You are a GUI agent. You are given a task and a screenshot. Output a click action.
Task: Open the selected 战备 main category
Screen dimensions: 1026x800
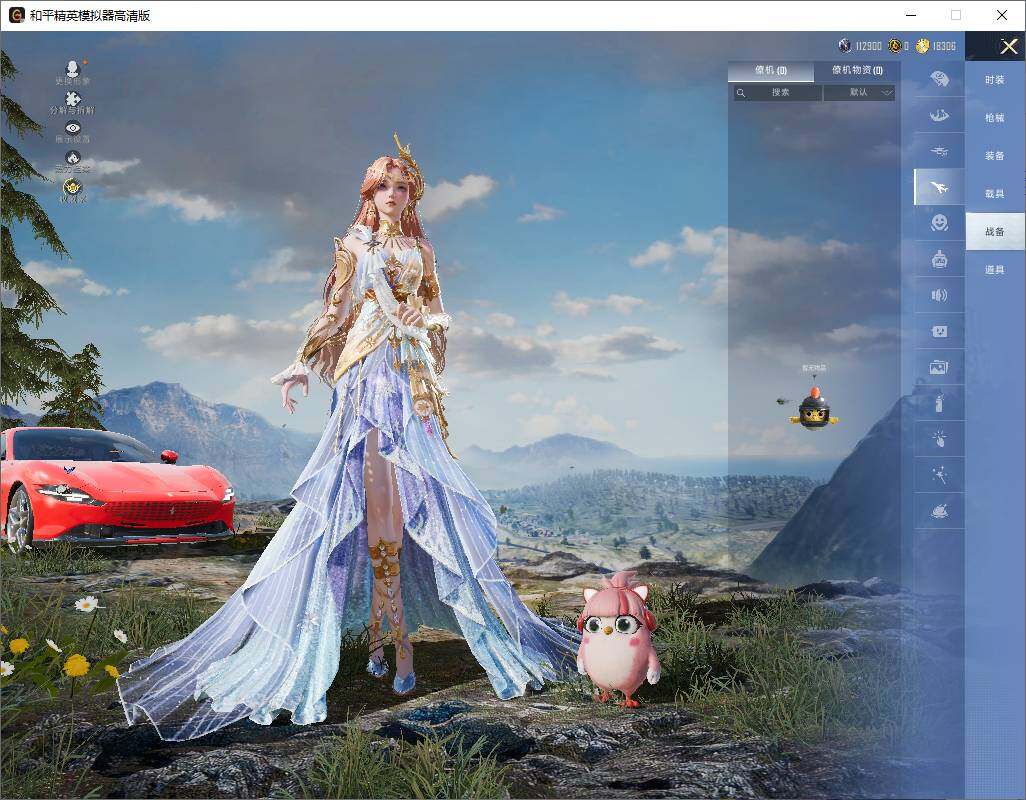(995, 232)
